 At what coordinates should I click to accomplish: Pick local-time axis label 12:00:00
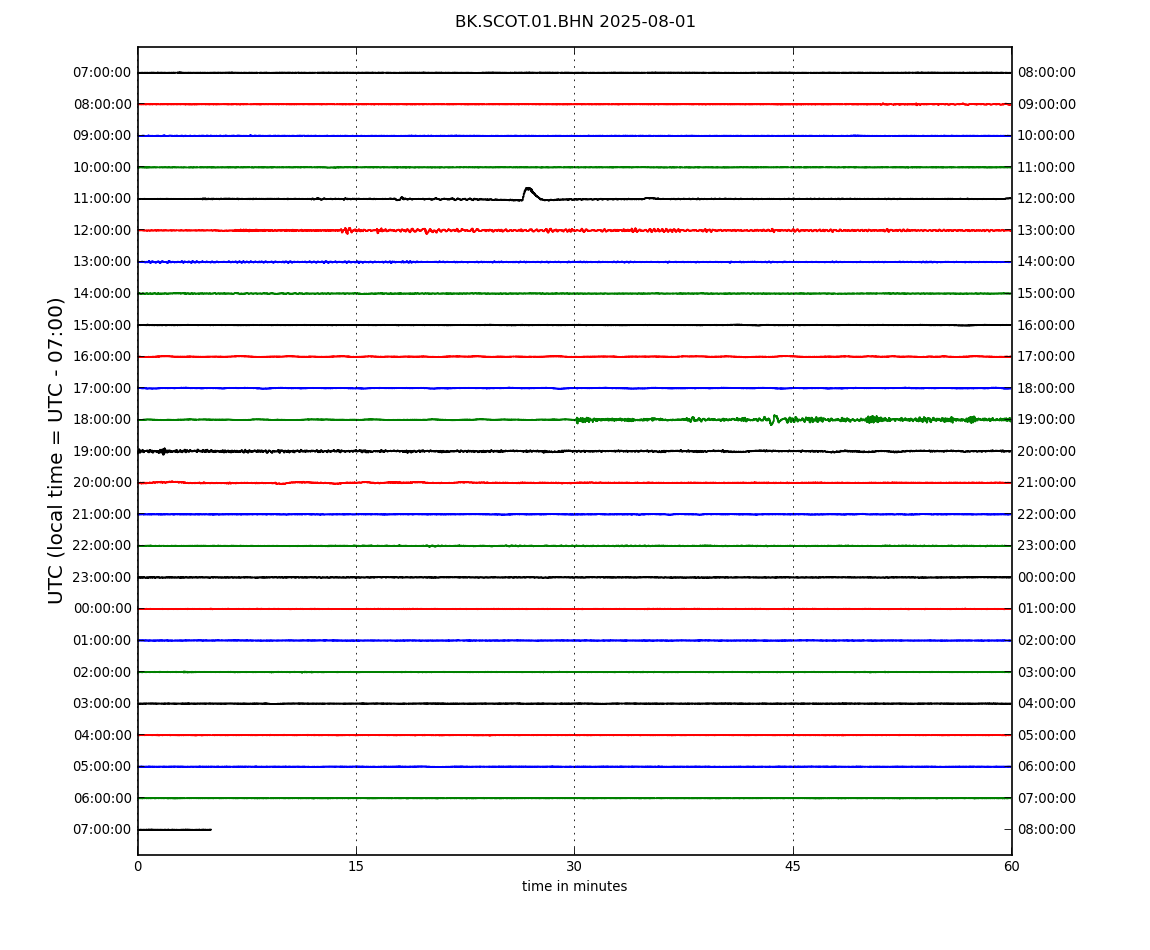pos(1047,199)
